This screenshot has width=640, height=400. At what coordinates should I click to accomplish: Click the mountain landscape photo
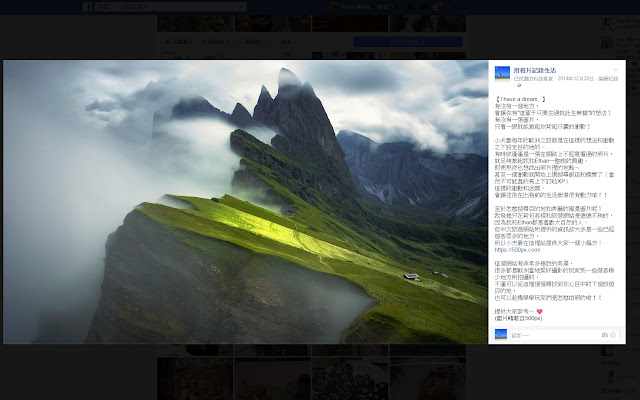(x=245, y=202)
